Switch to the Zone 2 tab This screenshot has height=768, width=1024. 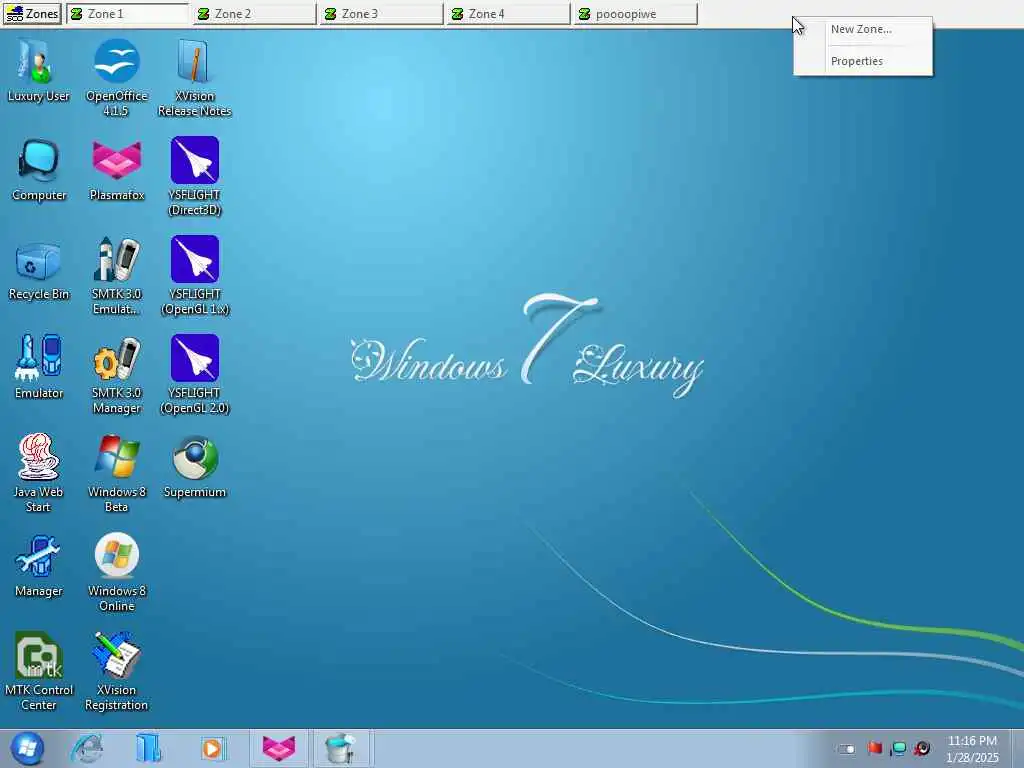coord(255,14)
